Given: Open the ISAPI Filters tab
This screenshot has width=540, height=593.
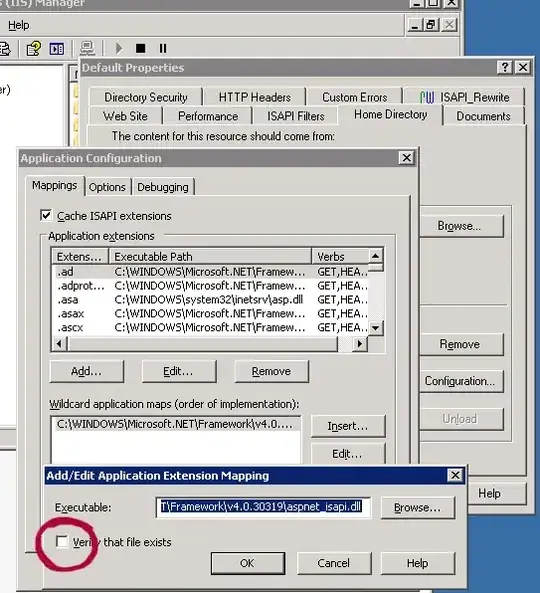Looking at the screenshot, I should click(x=296, y=116).
